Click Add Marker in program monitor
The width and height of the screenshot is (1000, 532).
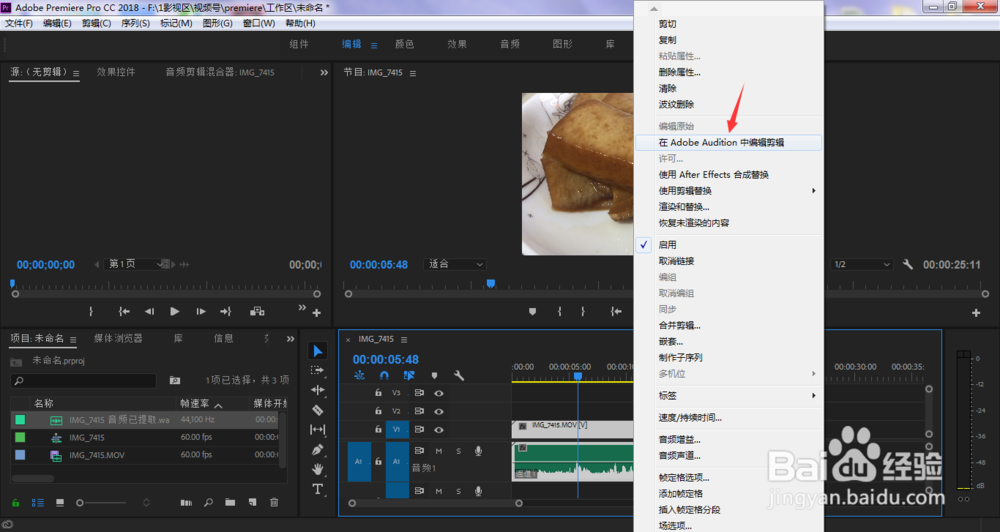point(533,311)
